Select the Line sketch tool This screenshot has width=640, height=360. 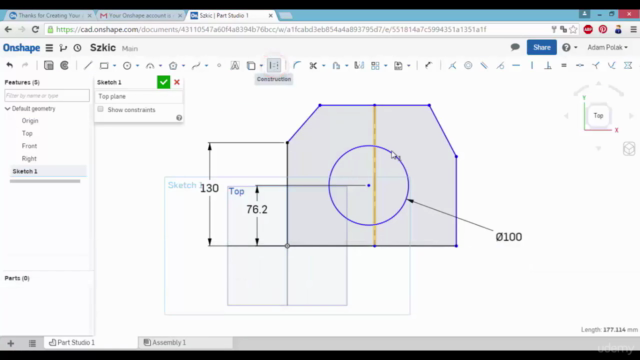88,65
